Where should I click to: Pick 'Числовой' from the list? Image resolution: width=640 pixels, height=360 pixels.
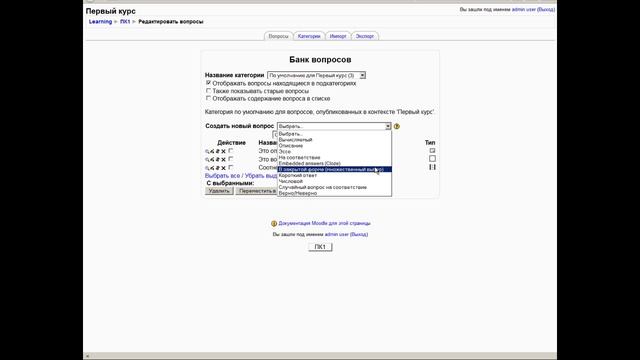(x=334, y=181)
